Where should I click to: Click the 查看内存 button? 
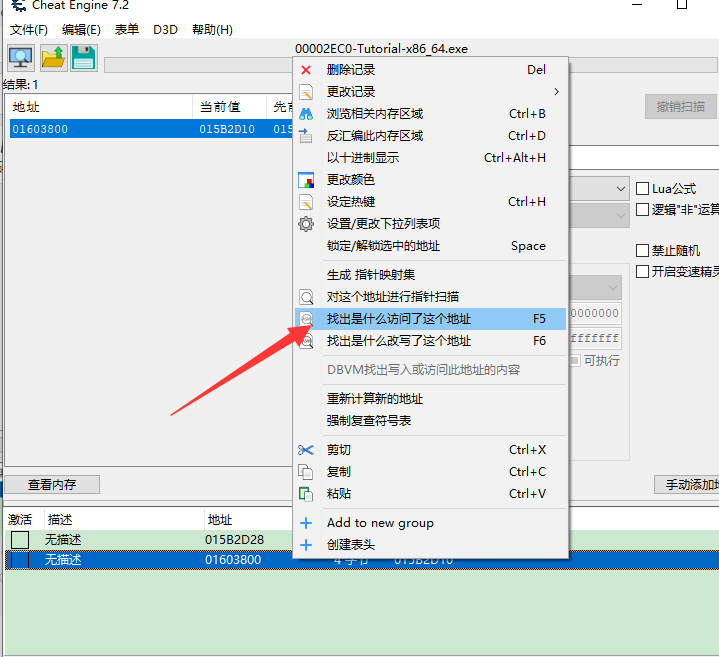(x=52, y=485)
